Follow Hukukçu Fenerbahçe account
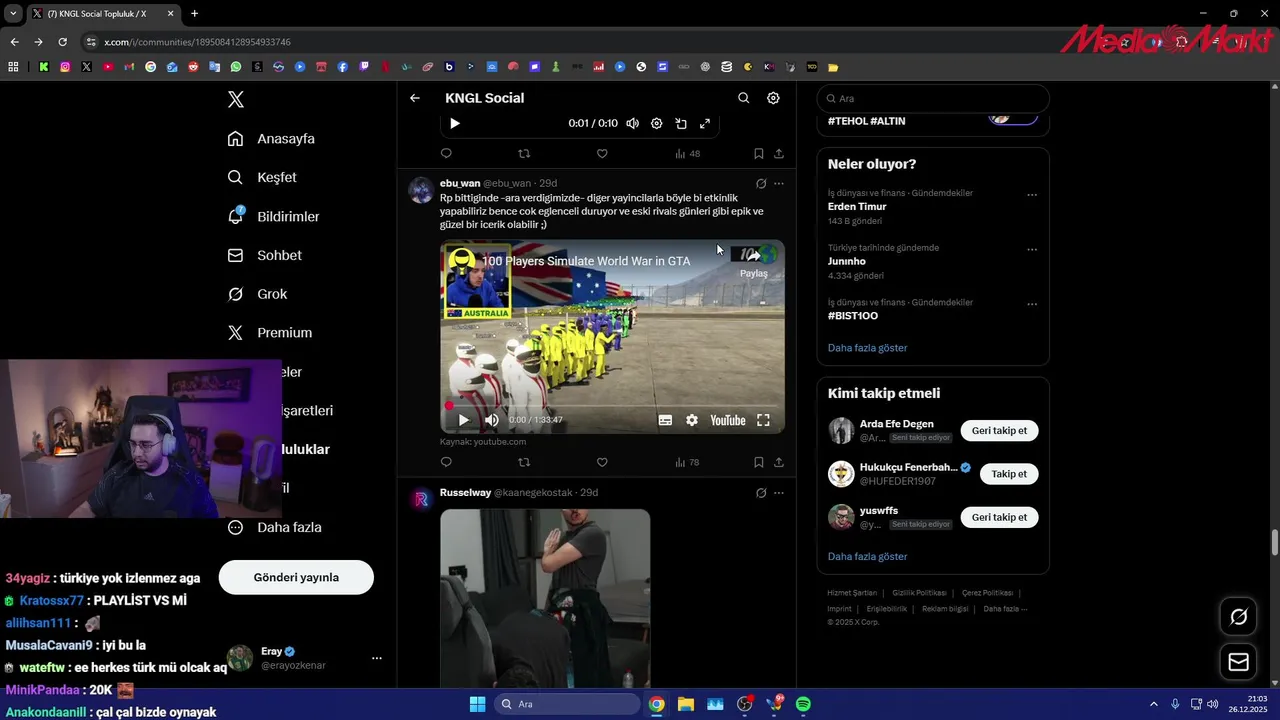 [1009, 474]
